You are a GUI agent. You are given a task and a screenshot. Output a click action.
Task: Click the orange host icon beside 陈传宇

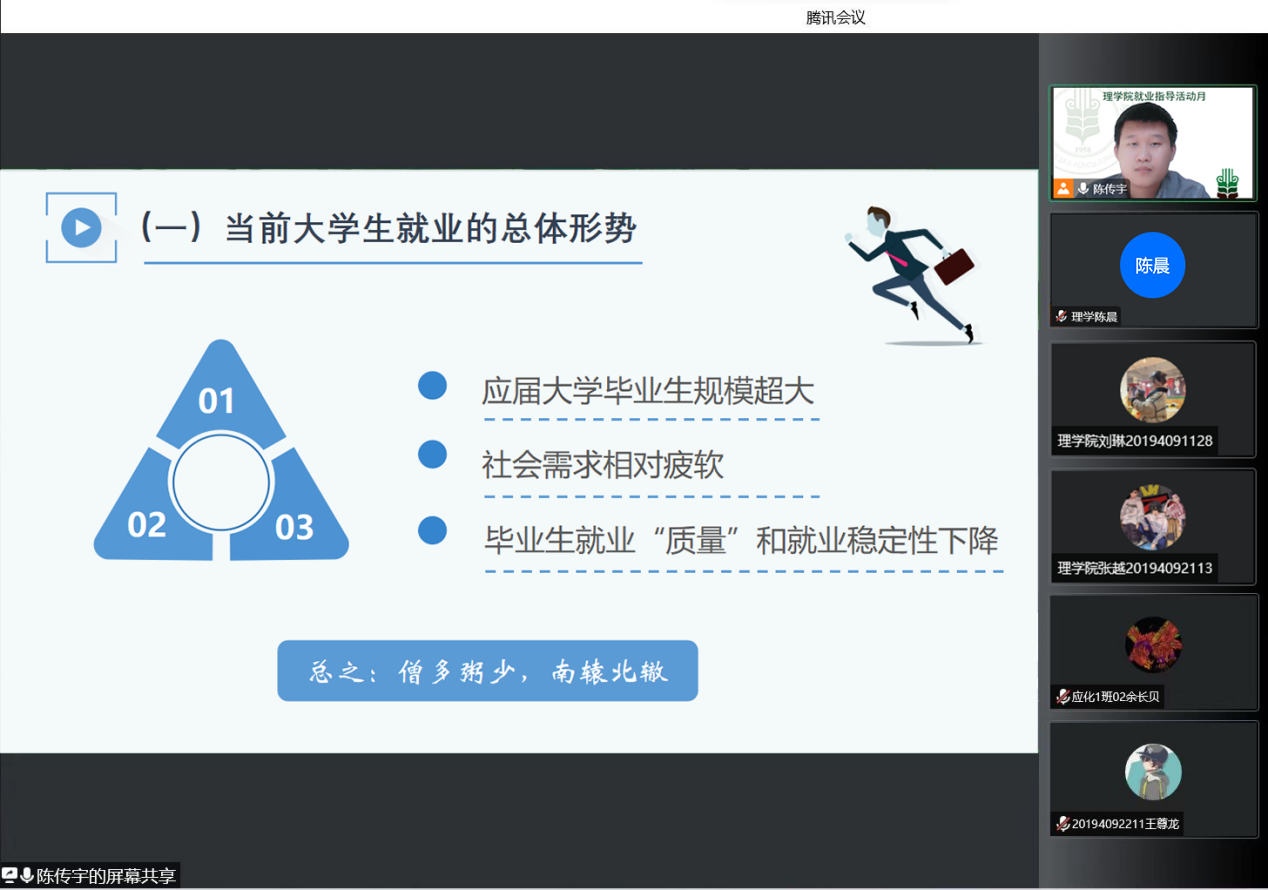point(1063,188)
